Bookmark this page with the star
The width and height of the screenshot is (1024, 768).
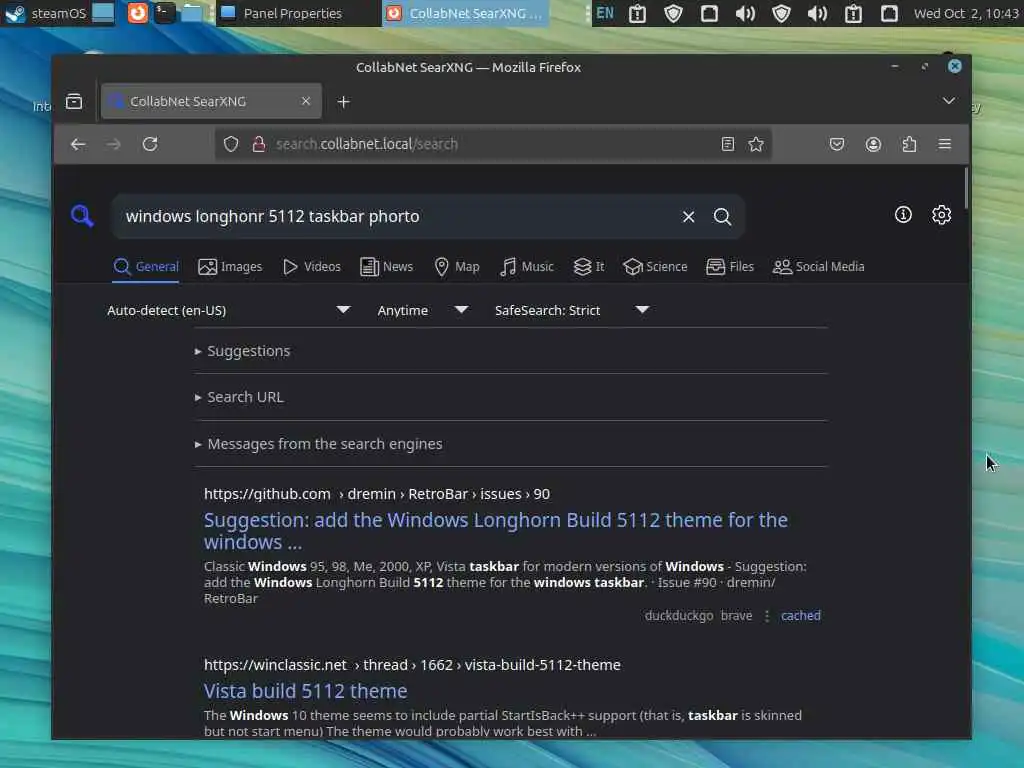(x=756, y=144)
